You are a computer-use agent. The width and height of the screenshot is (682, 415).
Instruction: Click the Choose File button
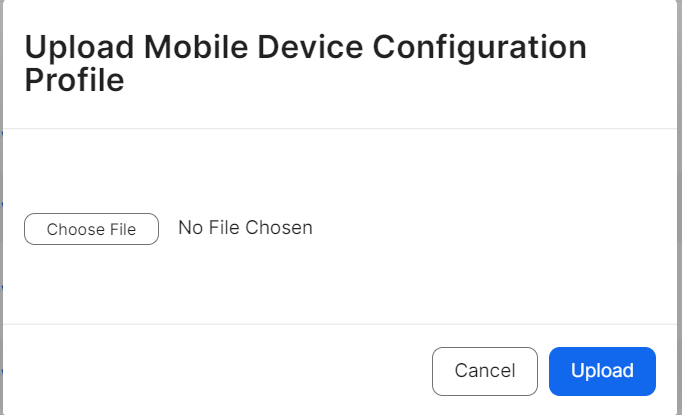[x=91, y=229]
